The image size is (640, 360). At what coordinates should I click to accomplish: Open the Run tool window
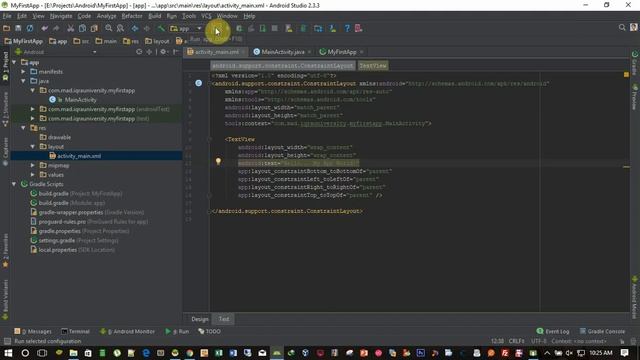click(177, 331)
